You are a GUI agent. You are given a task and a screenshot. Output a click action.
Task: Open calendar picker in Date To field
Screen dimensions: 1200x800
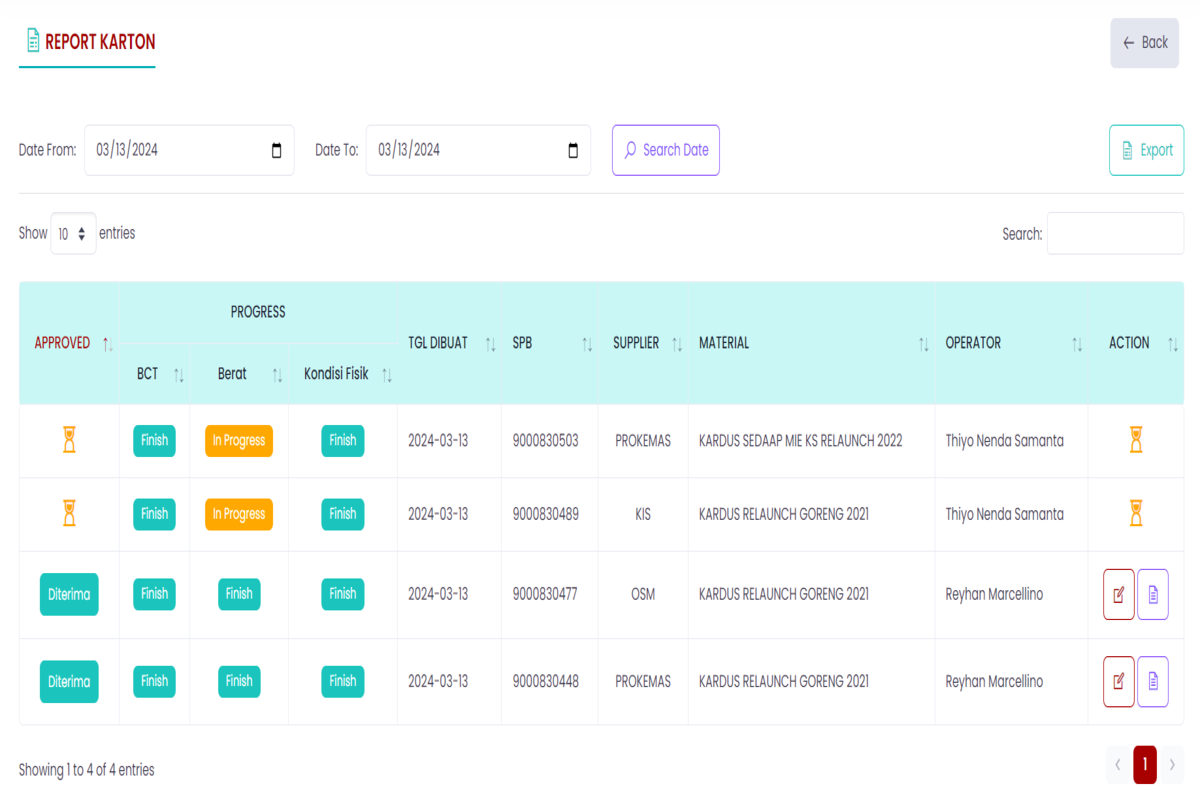573,151
